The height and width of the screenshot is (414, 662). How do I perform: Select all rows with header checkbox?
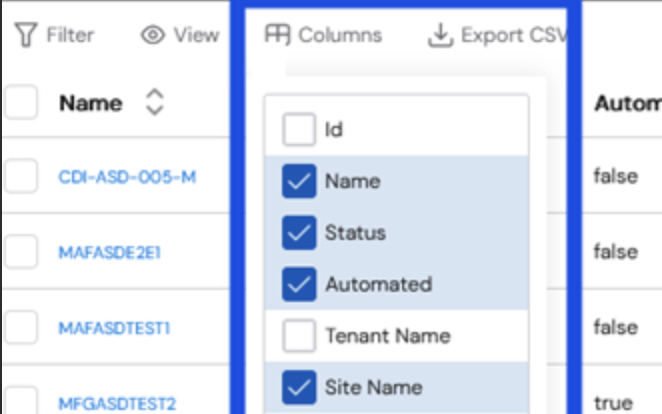point(21,102)
